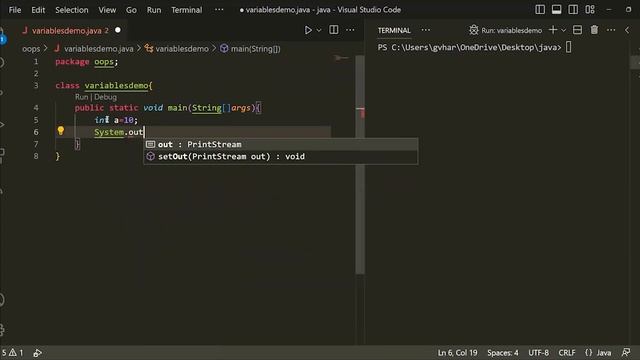Open Terminal menu

tap(187, 10)
